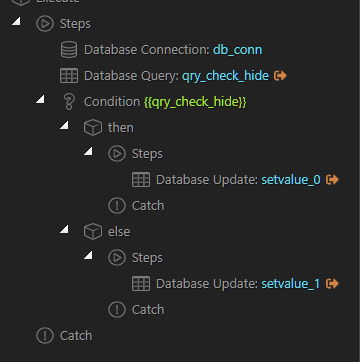Screen dimensions: 360x362
Task: Click the play icon beside else Steps
Action: click(117, 258)
